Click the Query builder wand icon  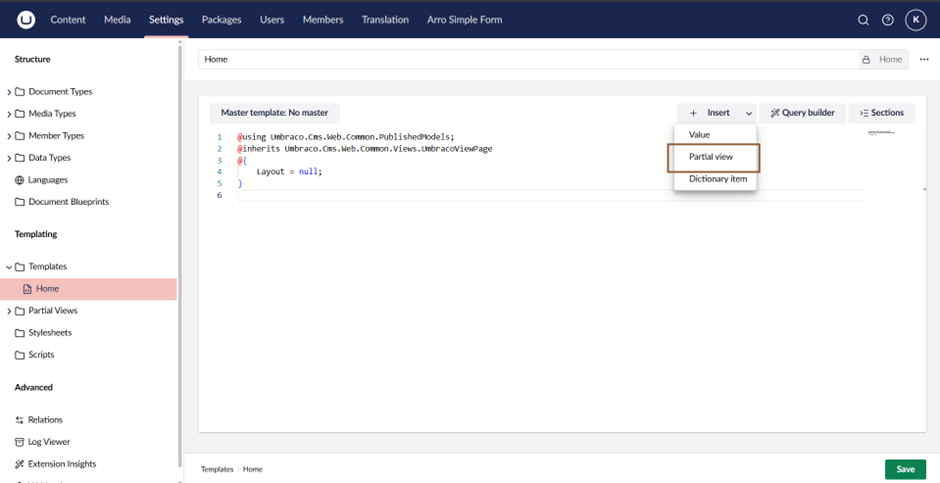pos(775,113)
